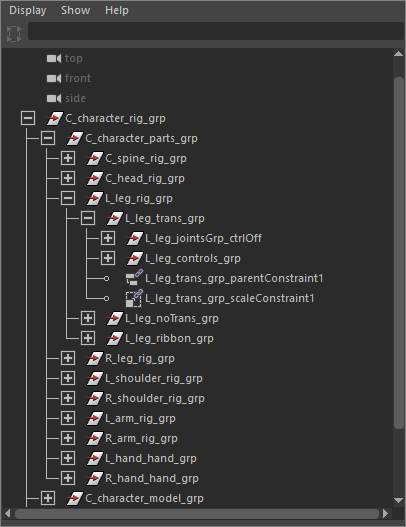Expand the L_leg_ribbon_grp node
The image size is (406, 527).
pos(88,338)
